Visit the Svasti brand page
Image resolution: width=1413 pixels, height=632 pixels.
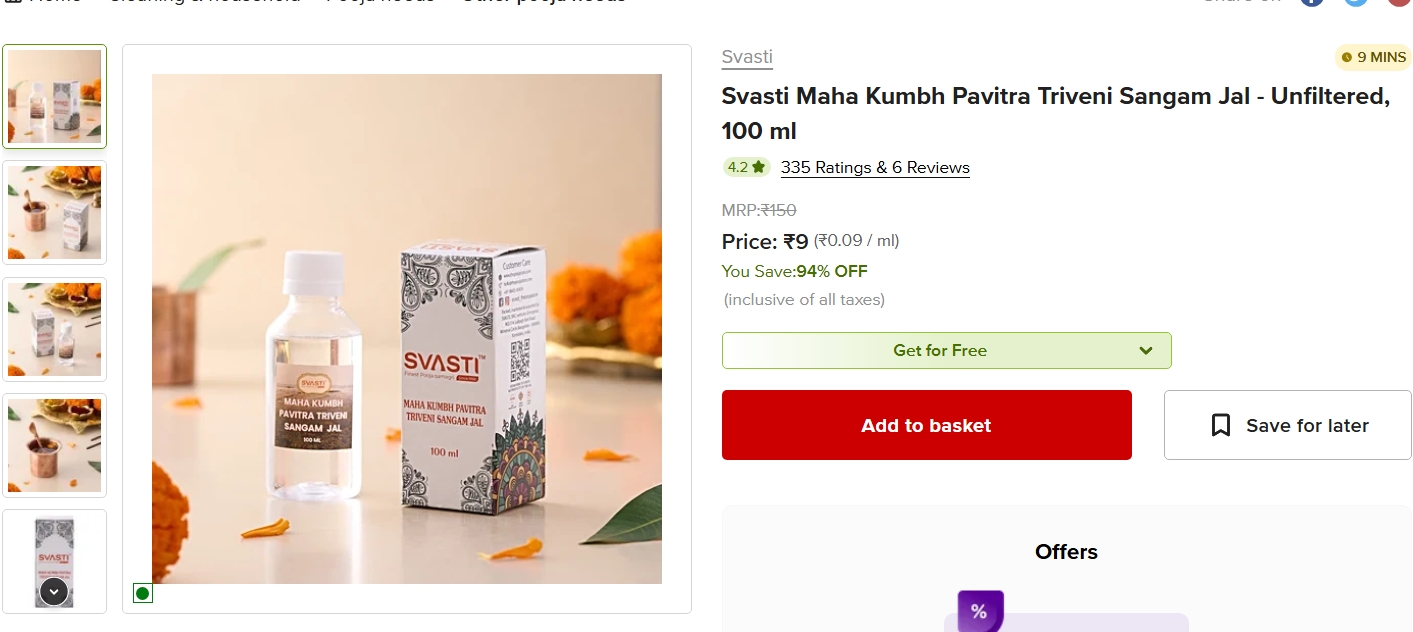746,56
